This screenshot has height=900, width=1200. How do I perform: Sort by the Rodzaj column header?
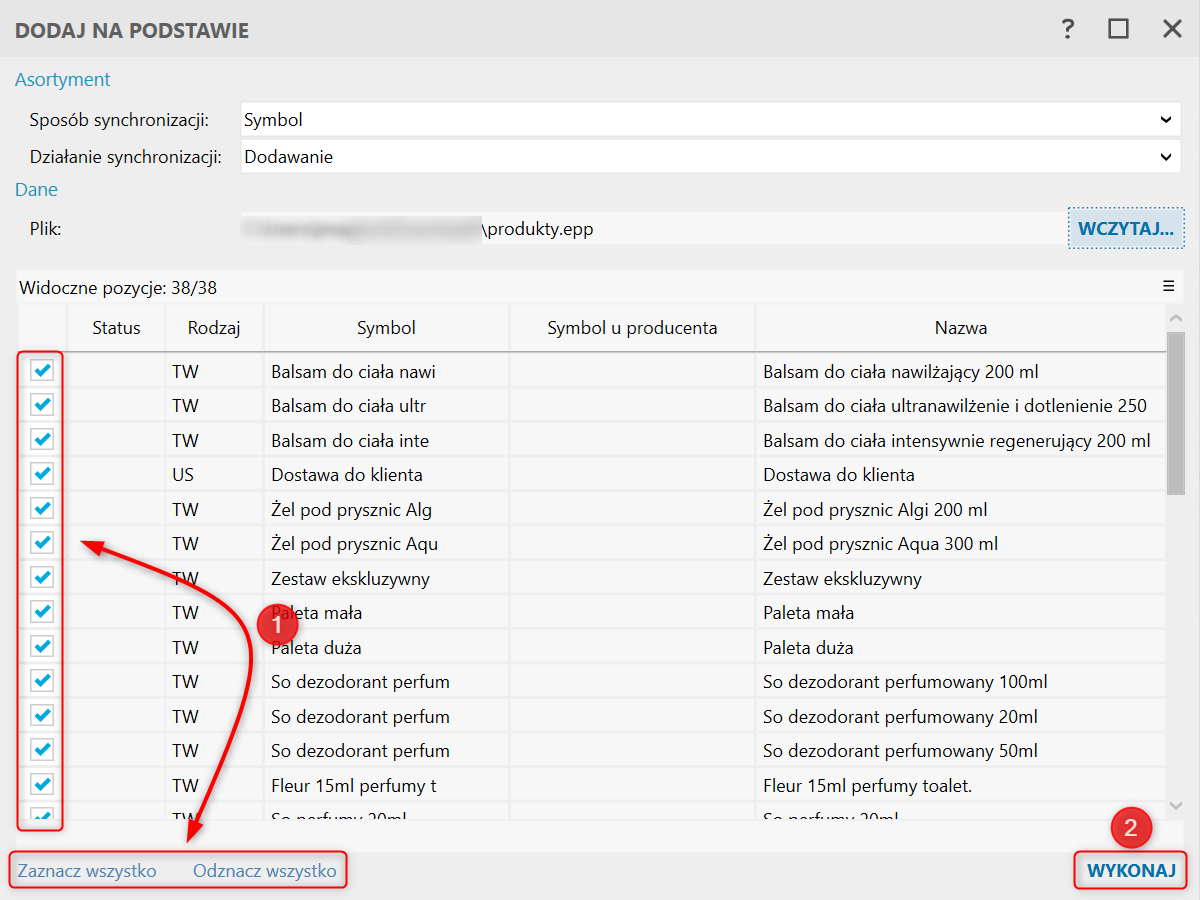point(214,328)
